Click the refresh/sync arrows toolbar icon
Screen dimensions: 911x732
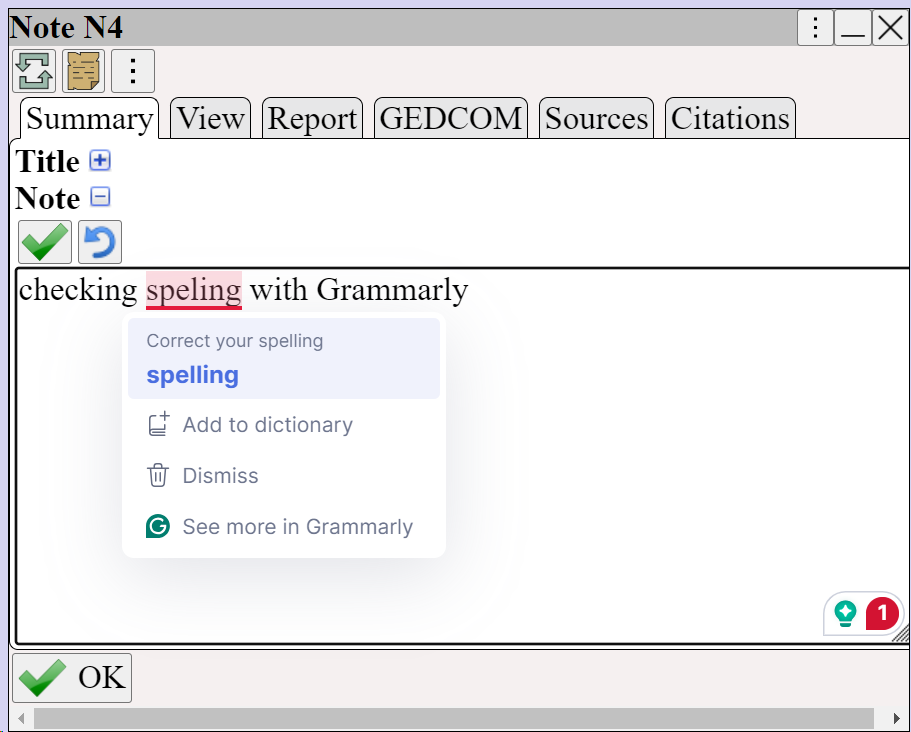(34, 71)
